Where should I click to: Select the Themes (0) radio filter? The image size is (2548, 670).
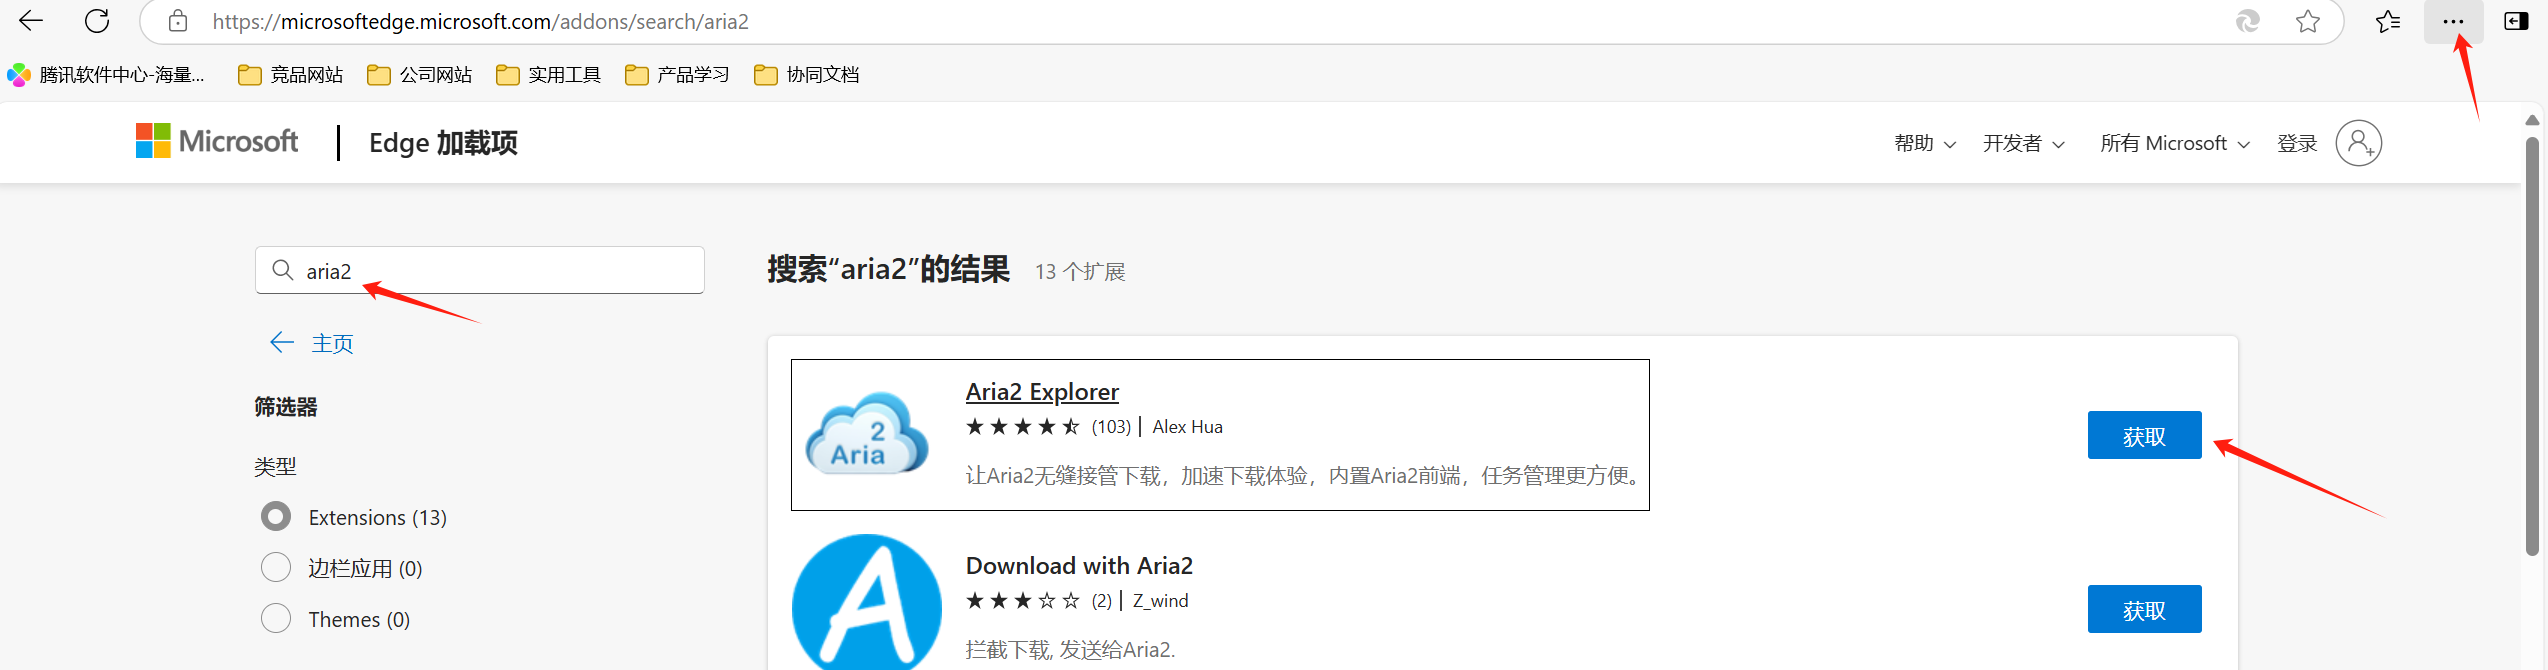coord(276,619)
